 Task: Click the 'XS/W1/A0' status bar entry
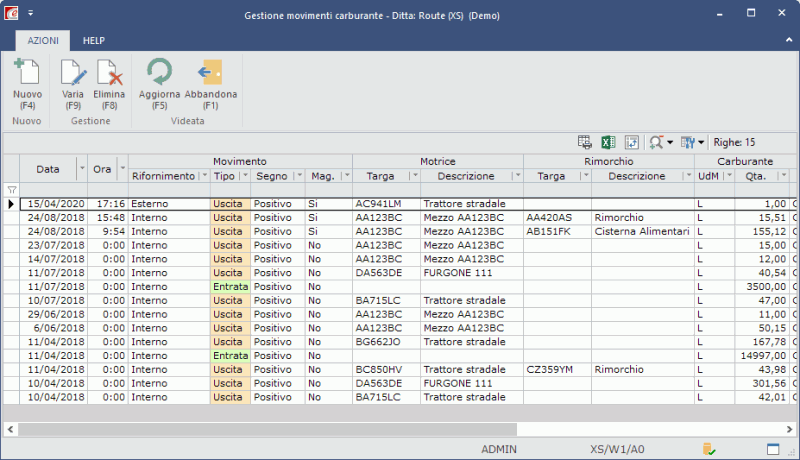[617, 449]
